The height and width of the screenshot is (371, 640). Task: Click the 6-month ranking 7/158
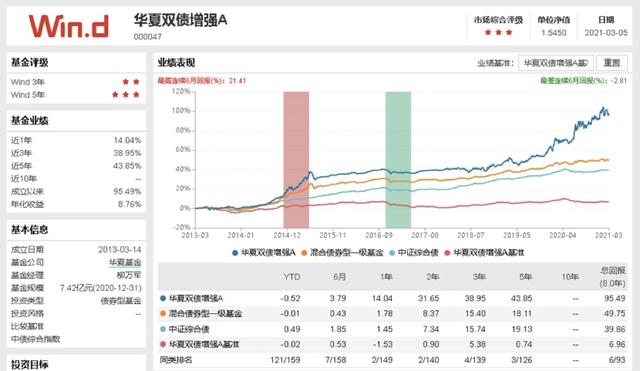pyautogui.click(x=336, y=360)
